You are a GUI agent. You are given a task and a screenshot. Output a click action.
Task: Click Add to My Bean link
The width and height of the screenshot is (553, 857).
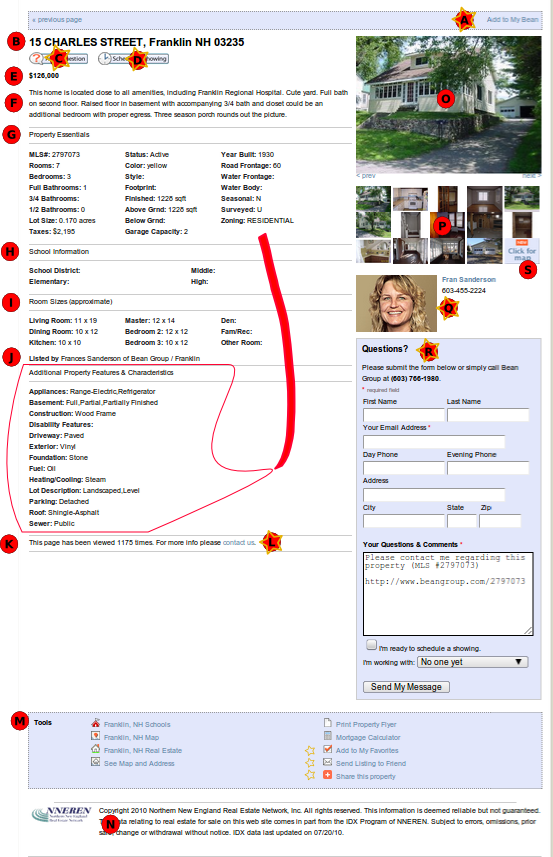(513, 20)
